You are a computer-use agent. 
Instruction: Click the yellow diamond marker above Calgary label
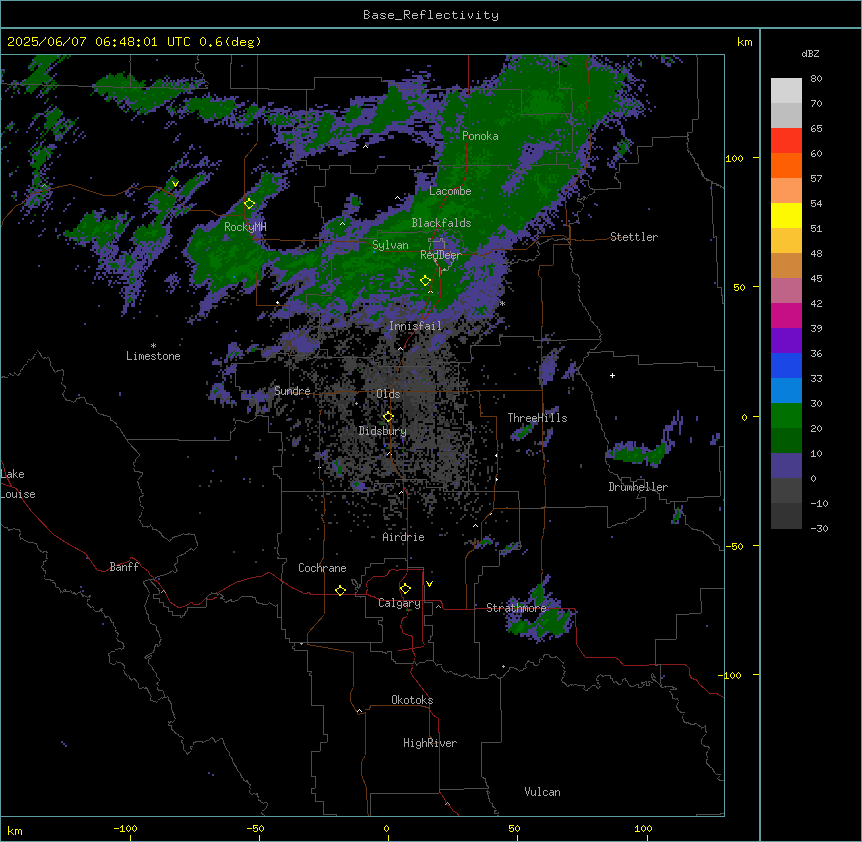click(x=405, y=589)
